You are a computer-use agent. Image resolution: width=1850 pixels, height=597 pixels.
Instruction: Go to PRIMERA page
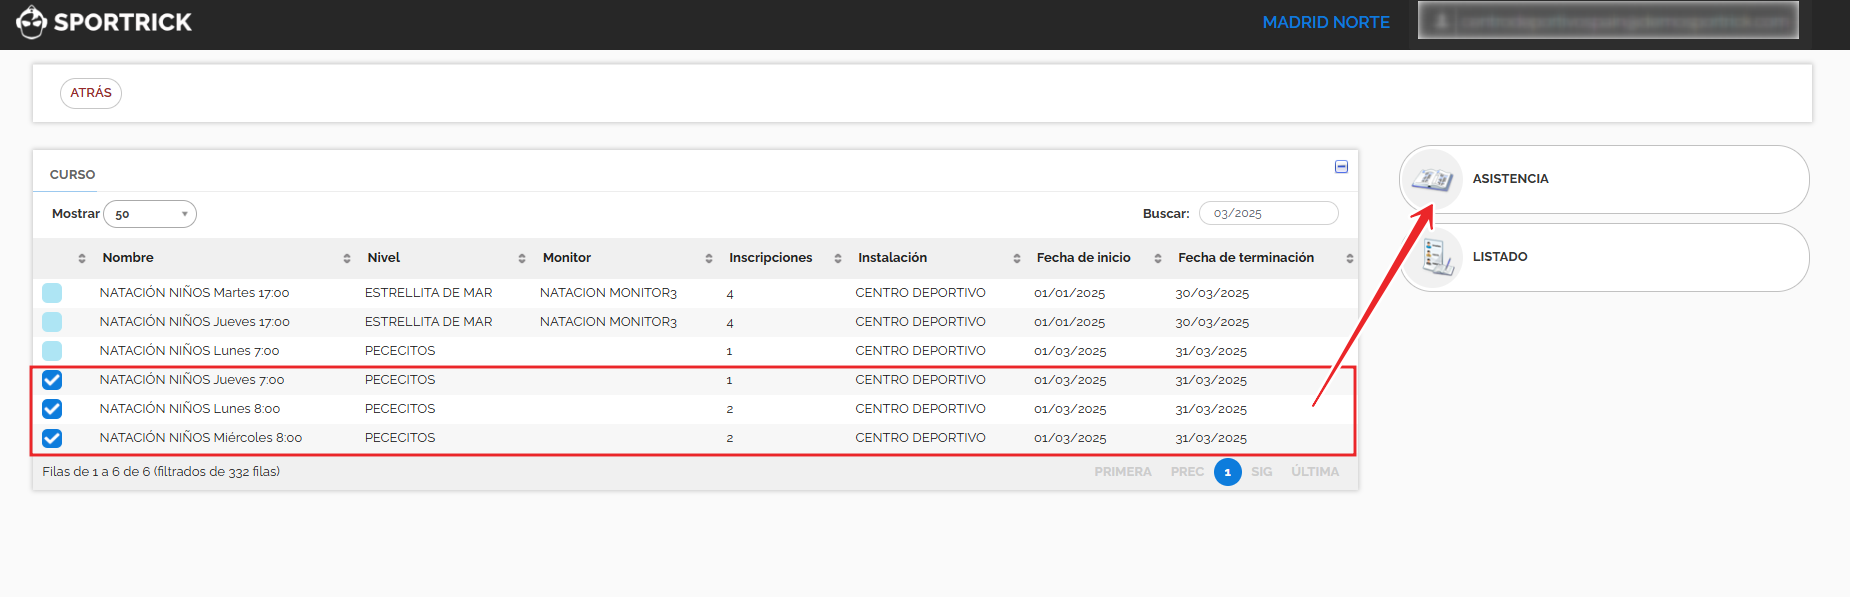click(1123, 472)
